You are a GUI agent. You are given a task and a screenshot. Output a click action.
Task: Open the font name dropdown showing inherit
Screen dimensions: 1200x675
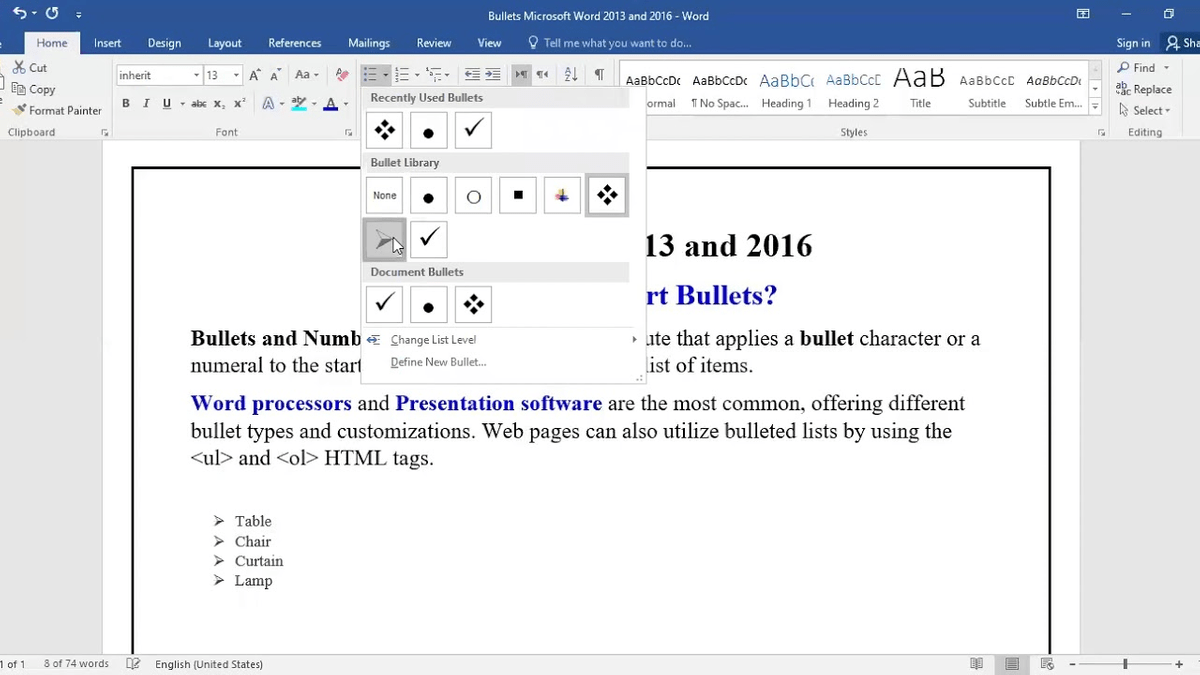click(196, 75)
